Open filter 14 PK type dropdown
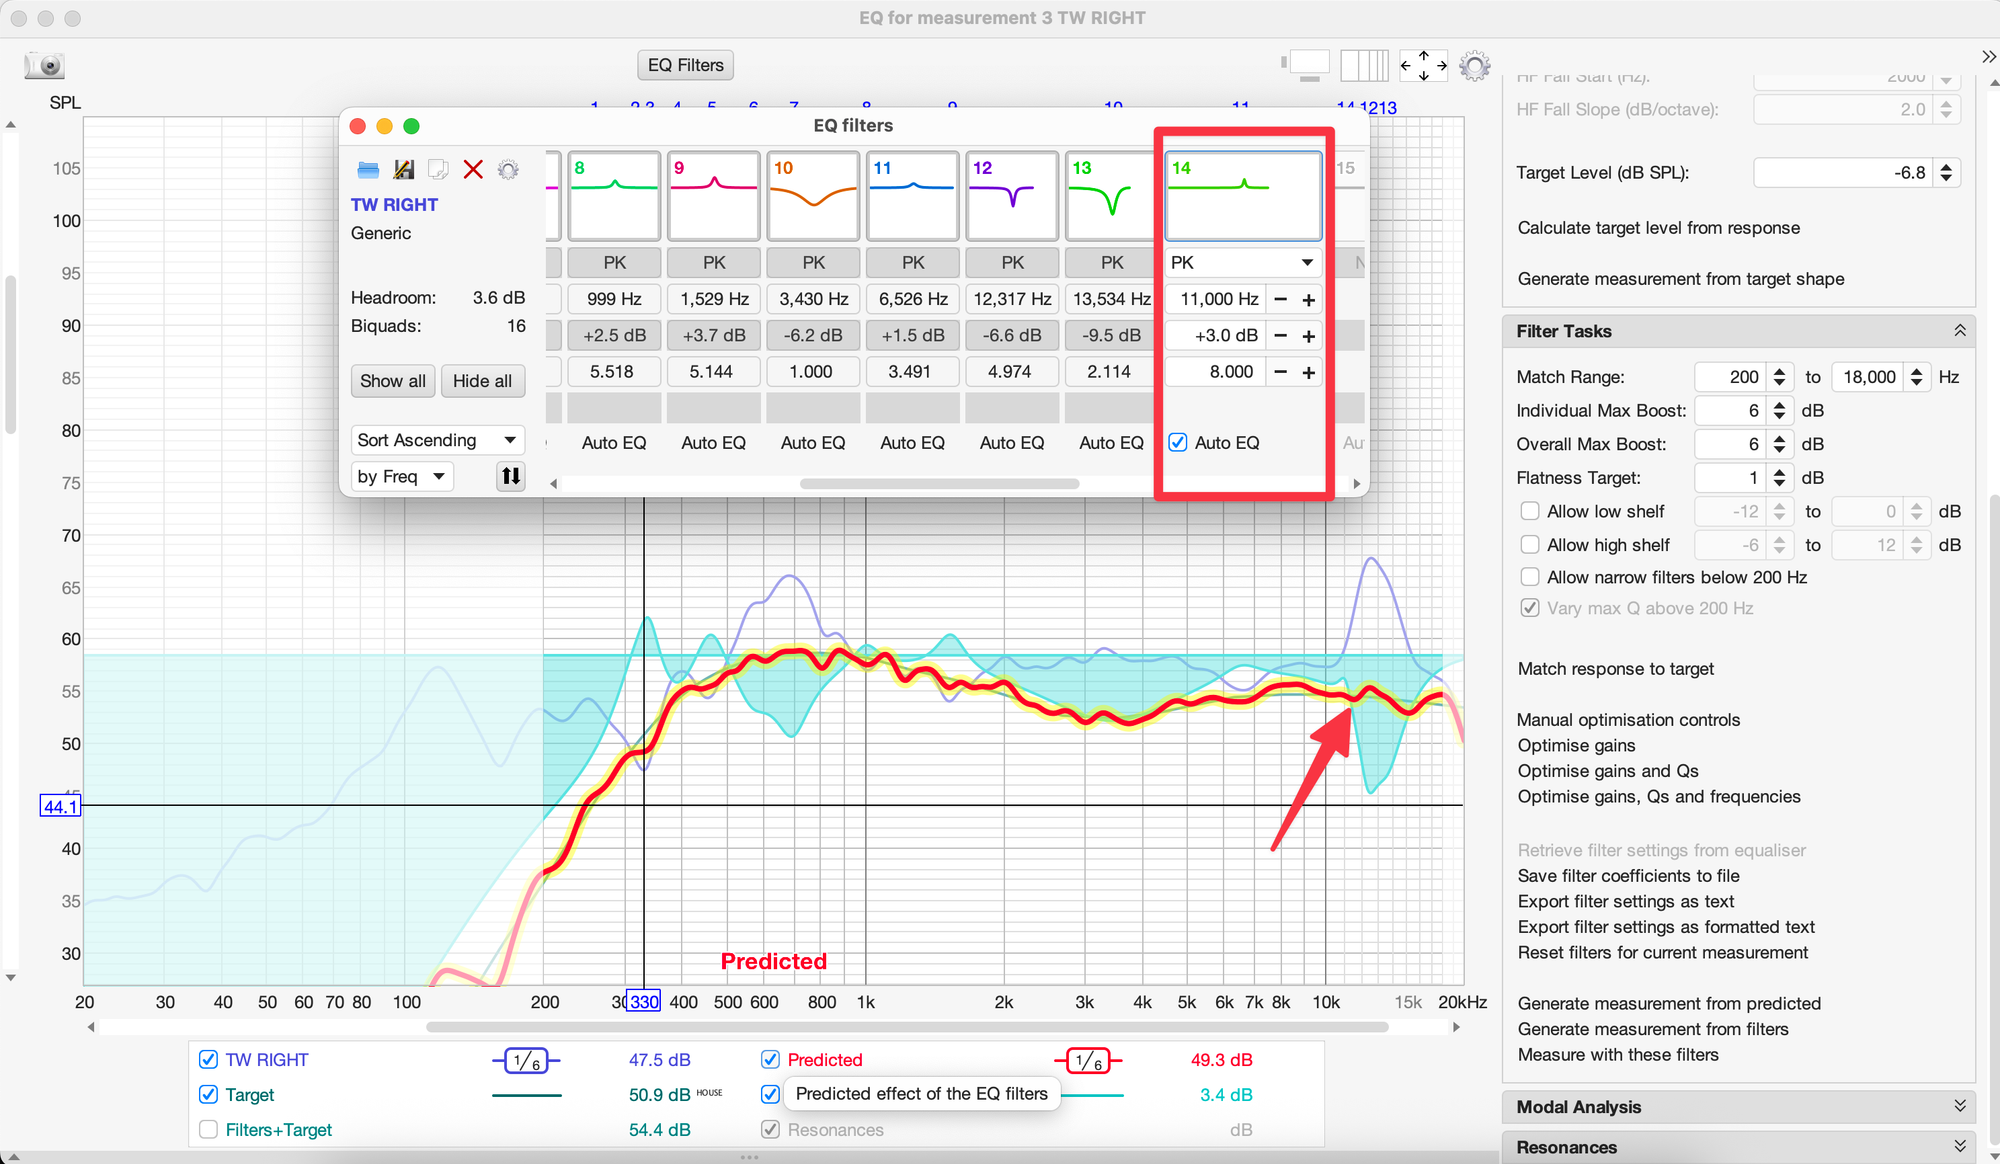 click(x=1242, y=262)
